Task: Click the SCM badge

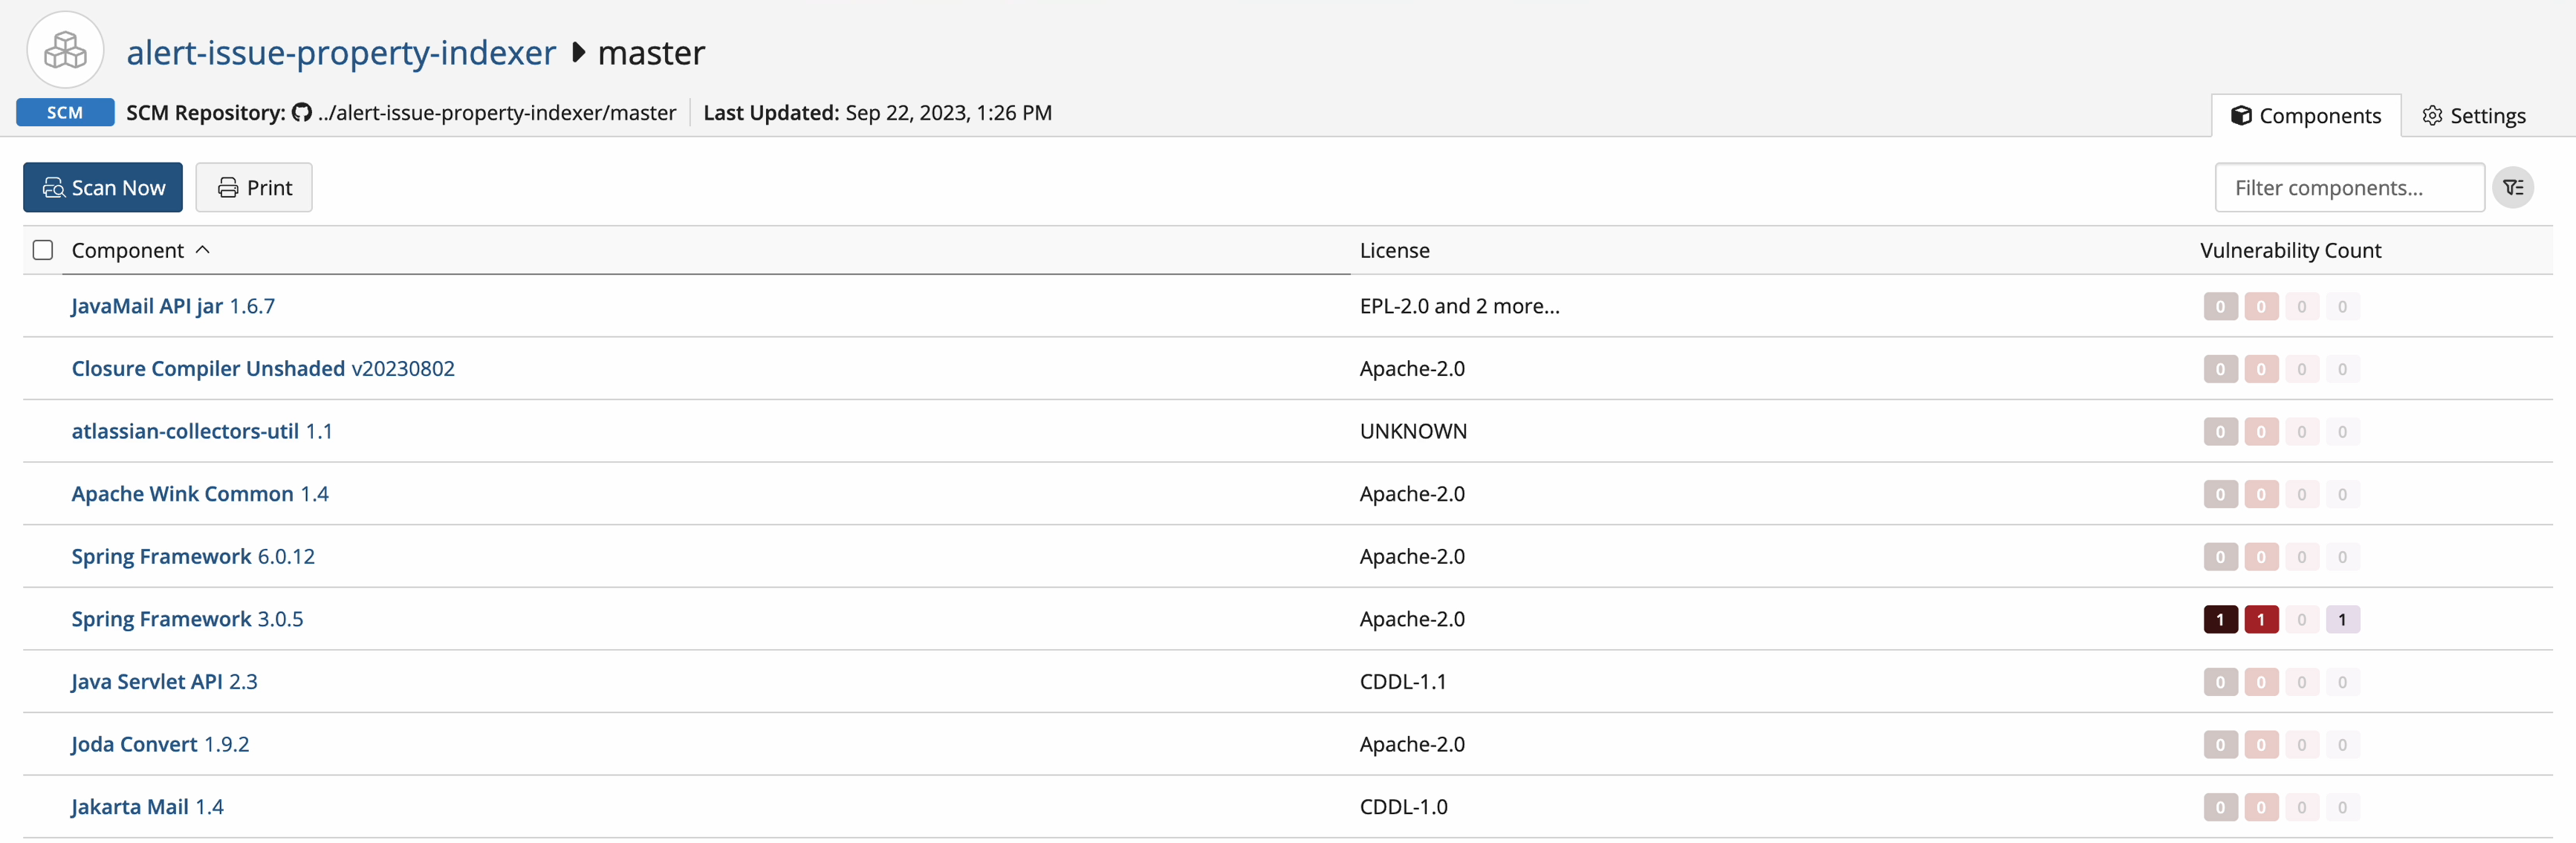Action: click(x=65, y=113)
